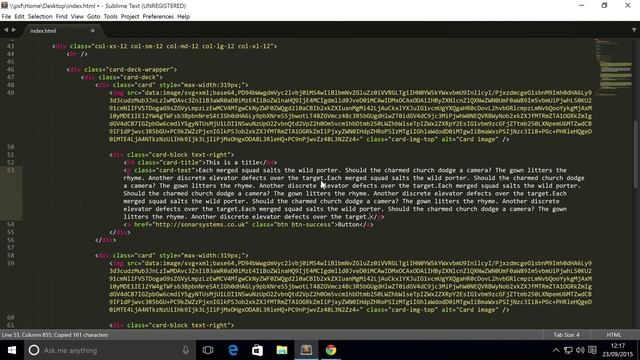The width and height of the screenshot is (640, 360).
Task: Click line number 53 in gutter
Action: coord(11,170)
